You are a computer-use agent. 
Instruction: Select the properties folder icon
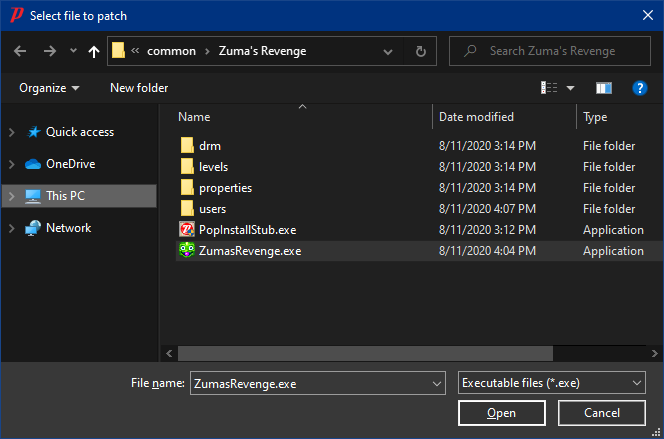pyautogui.click(x=187, y=187)
